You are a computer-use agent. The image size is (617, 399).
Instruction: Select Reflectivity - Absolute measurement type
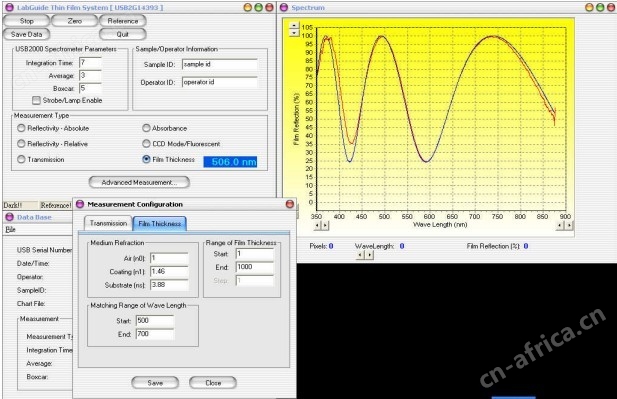pyautogui.click(x=21, y=128)
